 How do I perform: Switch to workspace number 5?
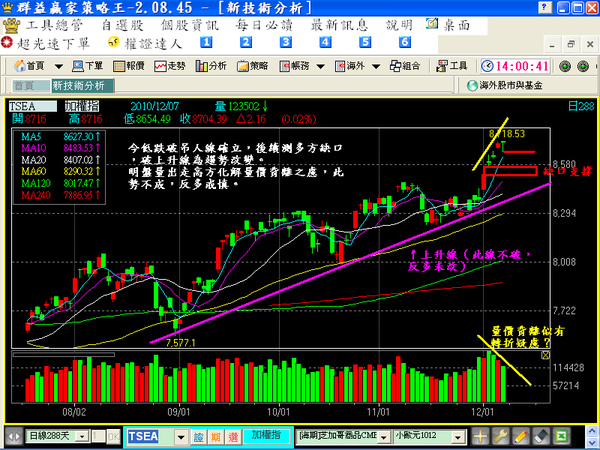click(365, 42)
